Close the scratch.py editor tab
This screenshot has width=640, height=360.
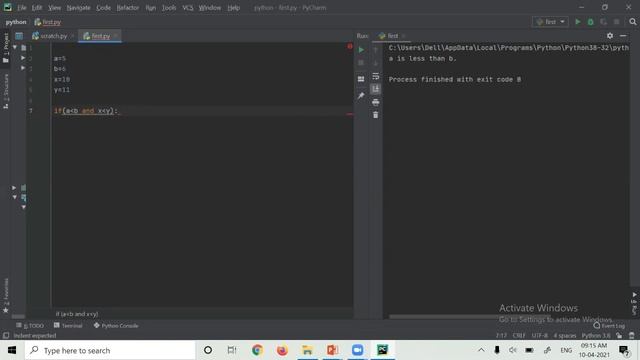click(72, 36)
